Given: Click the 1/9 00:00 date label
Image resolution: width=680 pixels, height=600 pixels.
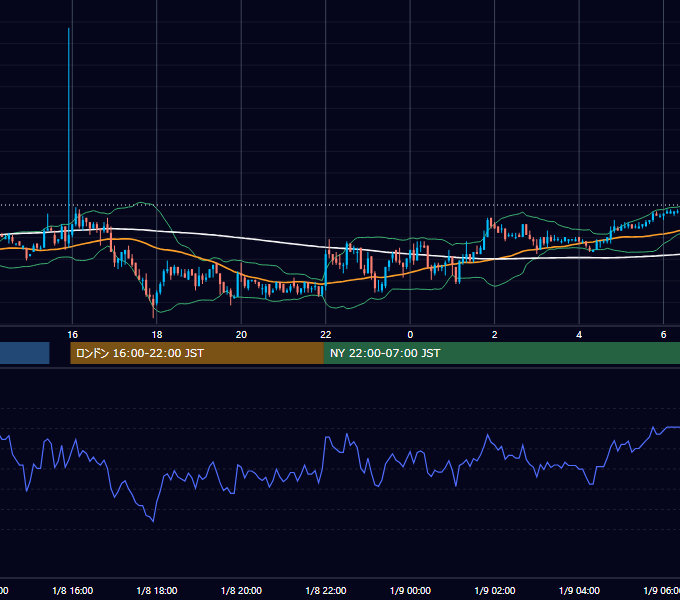Looking at the screenshot, I should click(410, 591).
